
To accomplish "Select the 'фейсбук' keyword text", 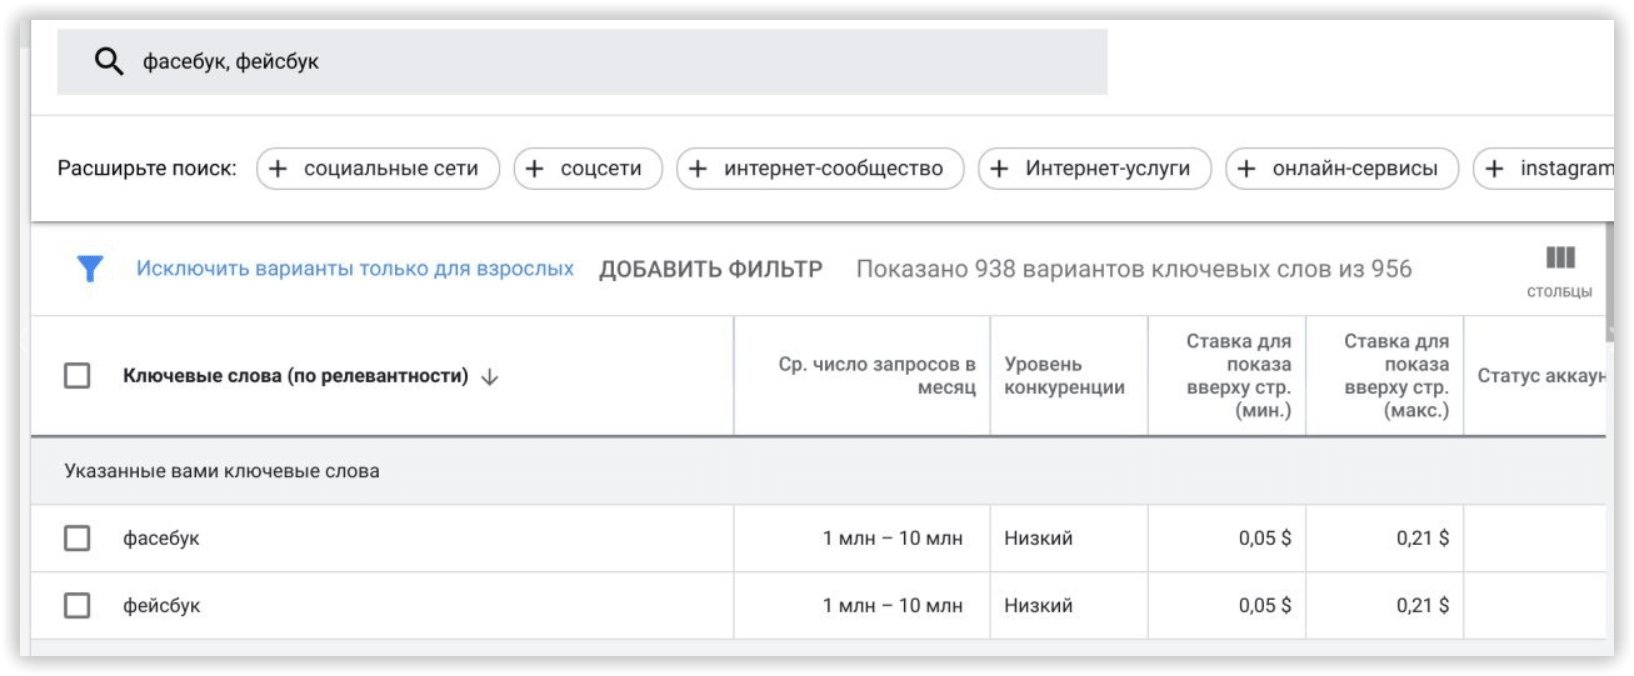I will tap(161, 605).
